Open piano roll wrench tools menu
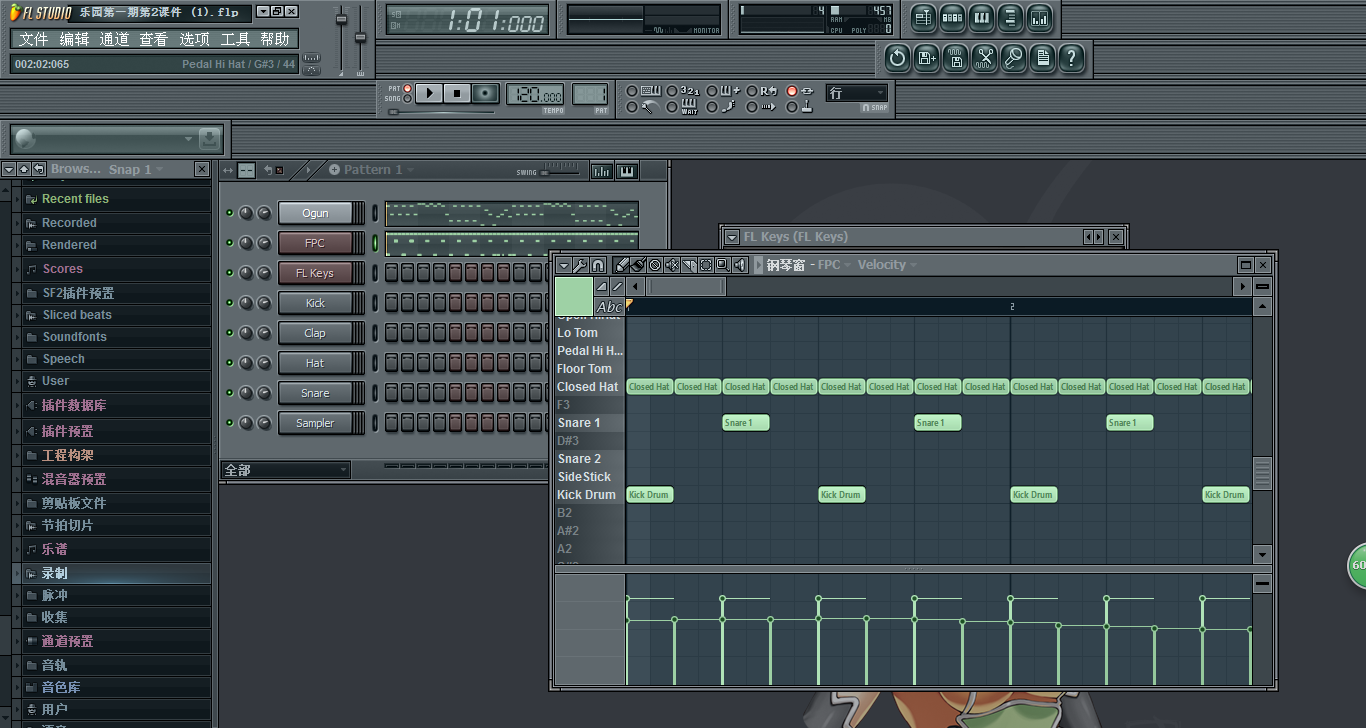1366x728 pixels. pos(580,265)
